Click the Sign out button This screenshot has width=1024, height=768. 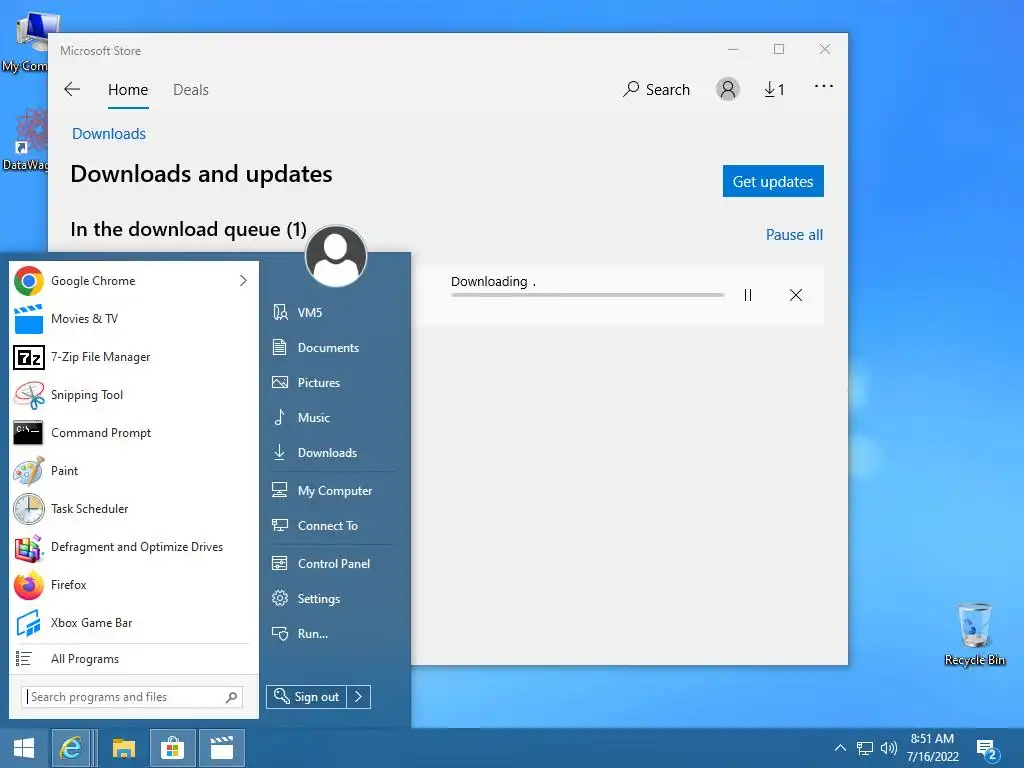tap(306, 697)
